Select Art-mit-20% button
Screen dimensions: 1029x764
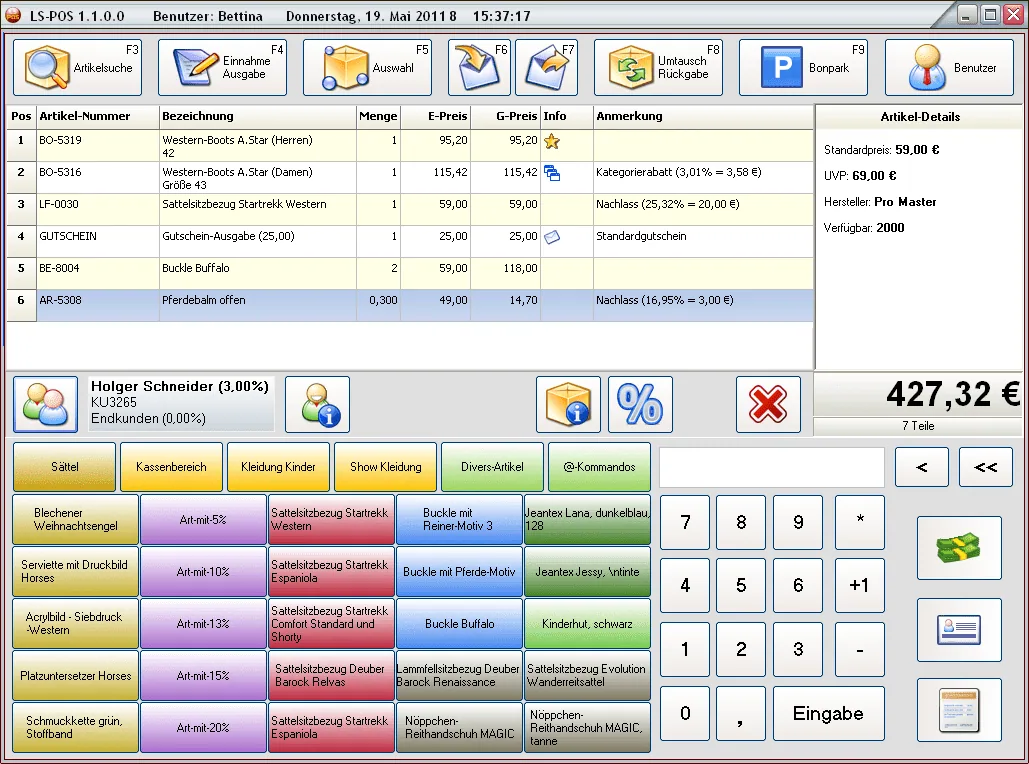[203, 727]
